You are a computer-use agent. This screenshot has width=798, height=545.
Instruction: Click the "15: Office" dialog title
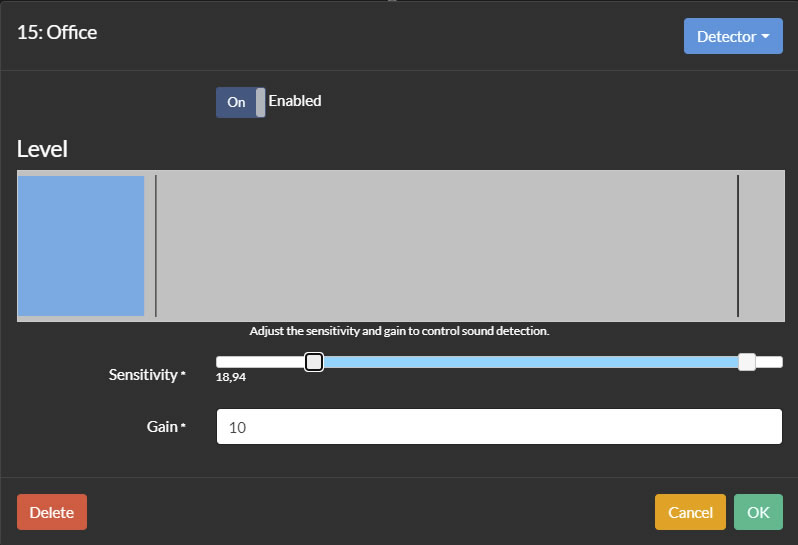pyautogui.click(x=57, y=32)
